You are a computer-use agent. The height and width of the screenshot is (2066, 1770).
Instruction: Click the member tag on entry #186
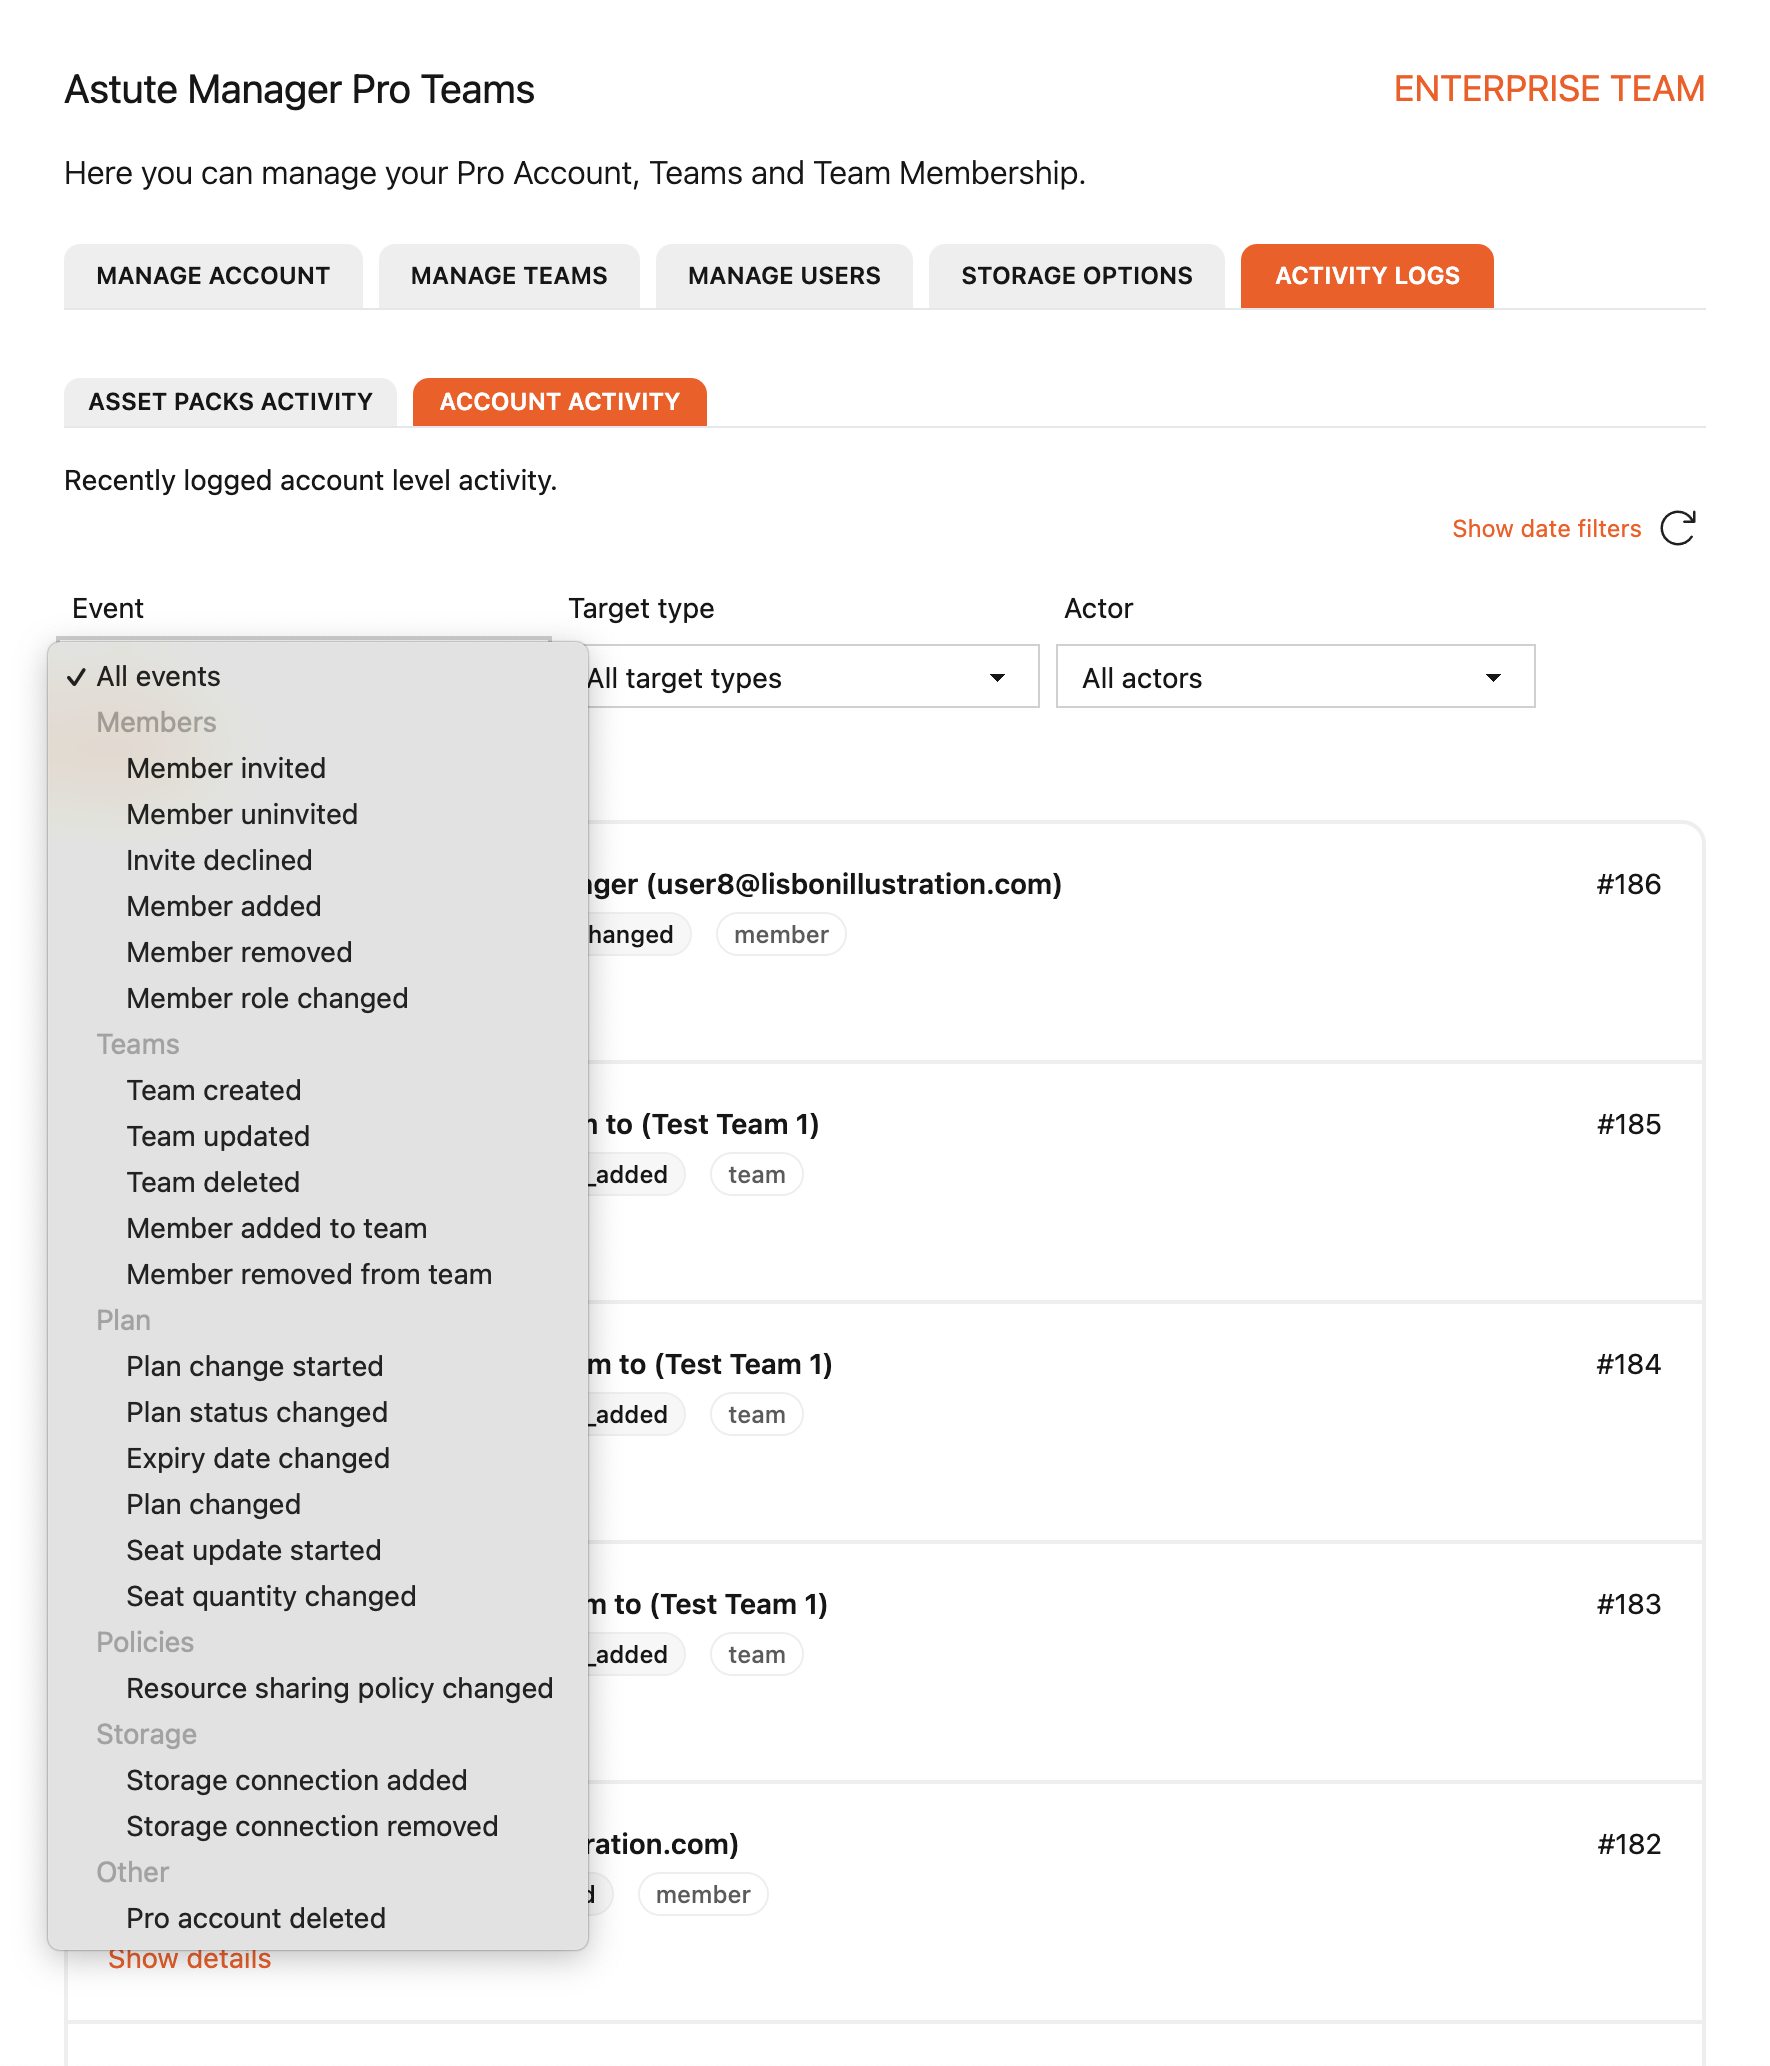[781, 935]
